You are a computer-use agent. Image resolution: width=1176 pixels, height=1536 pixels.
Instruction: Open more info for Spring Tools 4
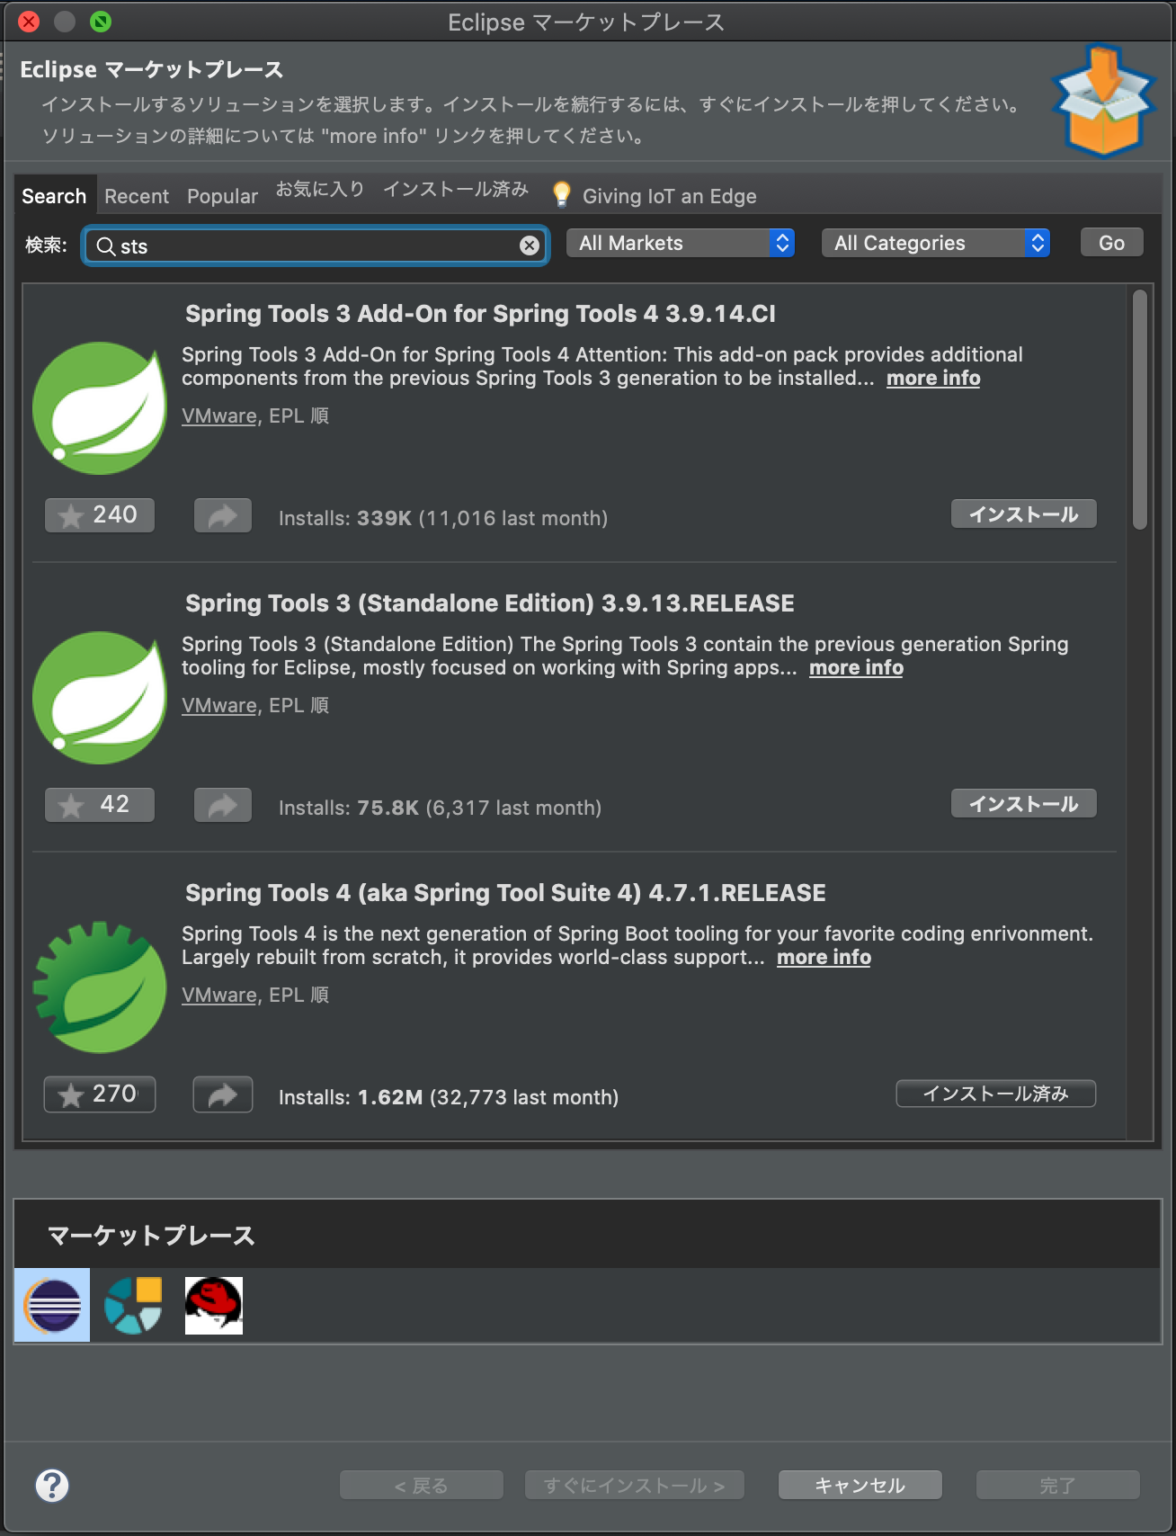tap(823, 958)
